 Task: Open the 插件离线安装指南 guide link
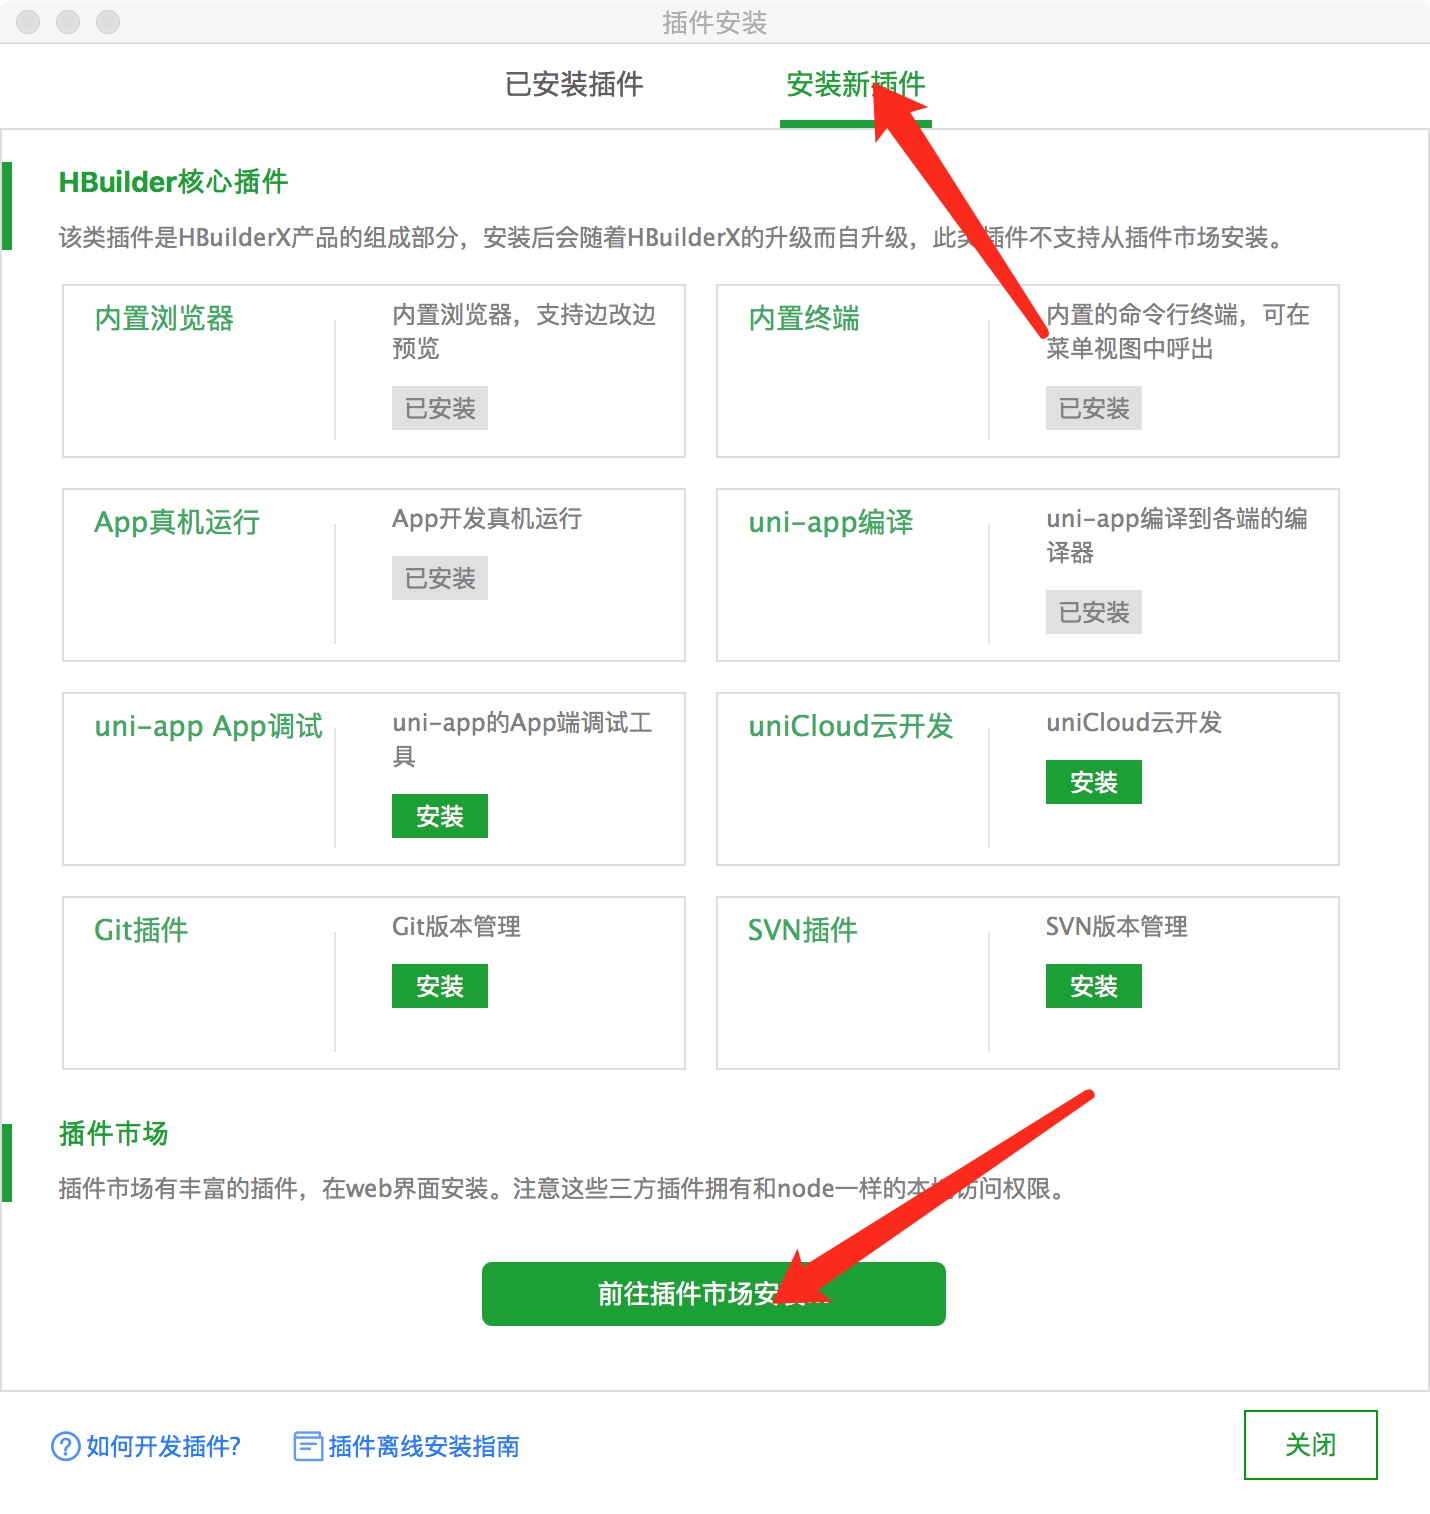point(424,1445)
